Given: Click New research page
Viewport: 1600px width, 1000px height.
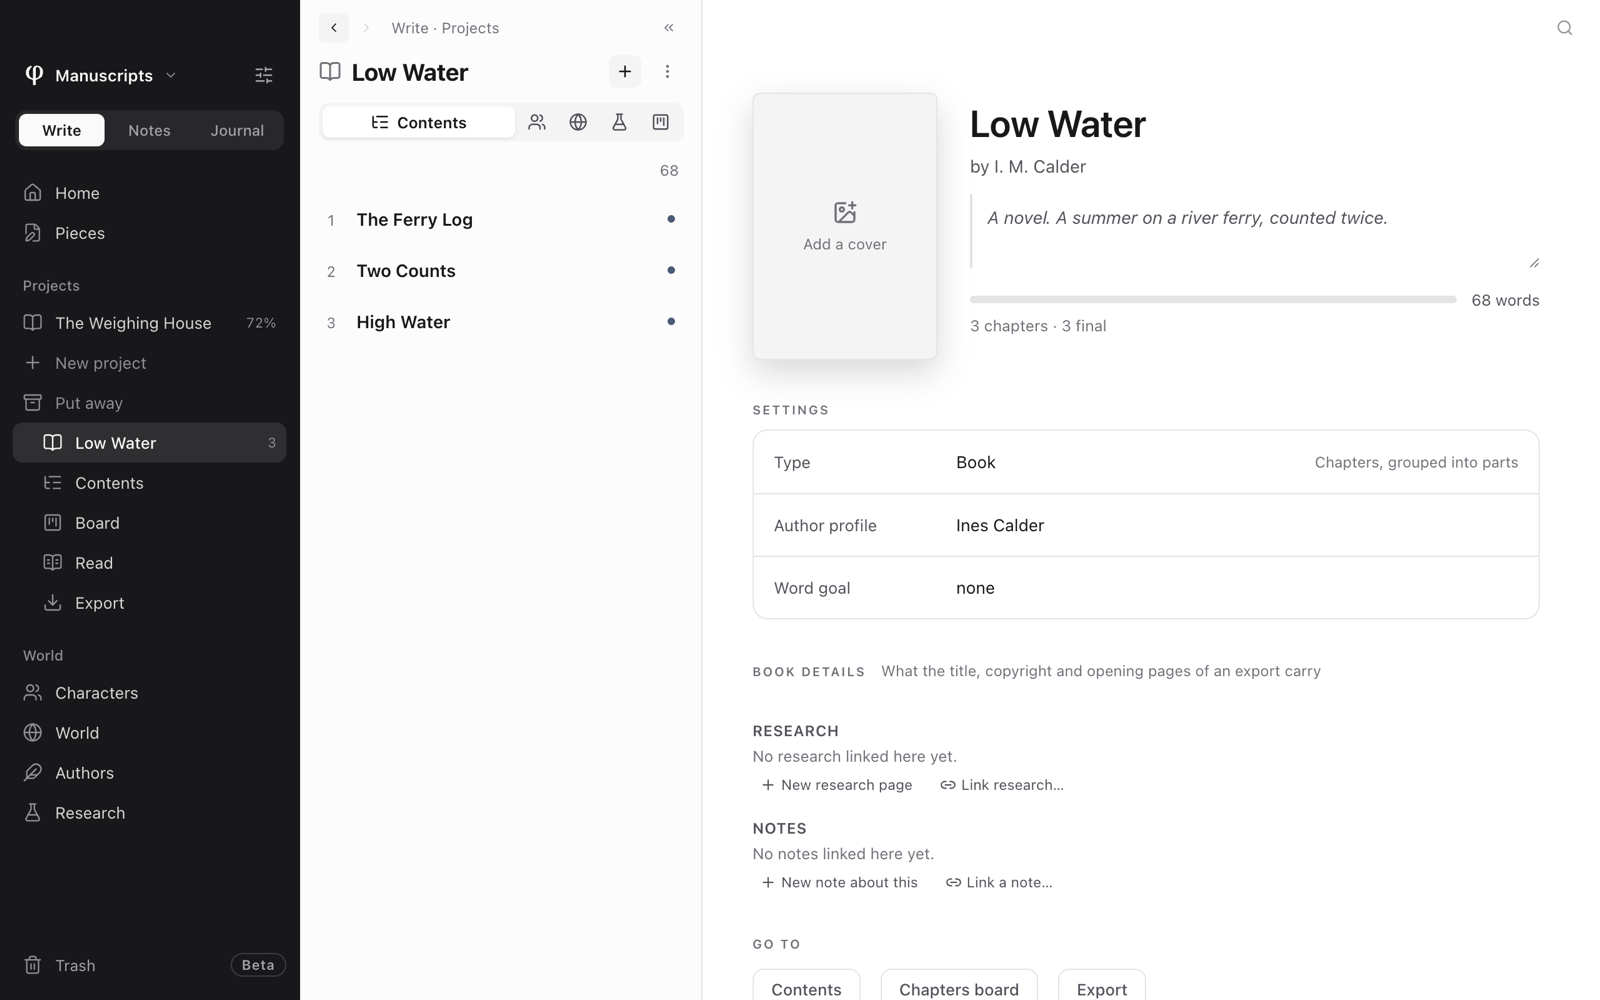Looking at the screenshot, I should coord(837,785).
